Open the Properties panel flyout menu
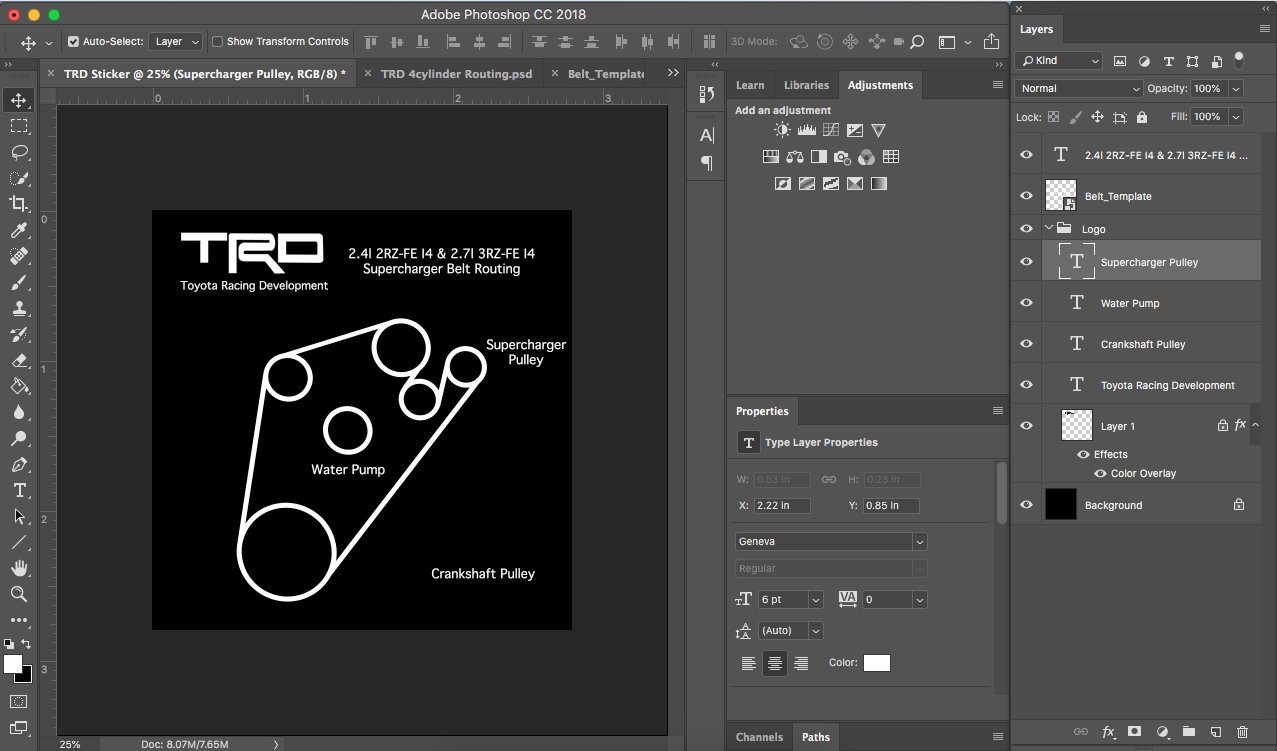 tap(997, 411)
